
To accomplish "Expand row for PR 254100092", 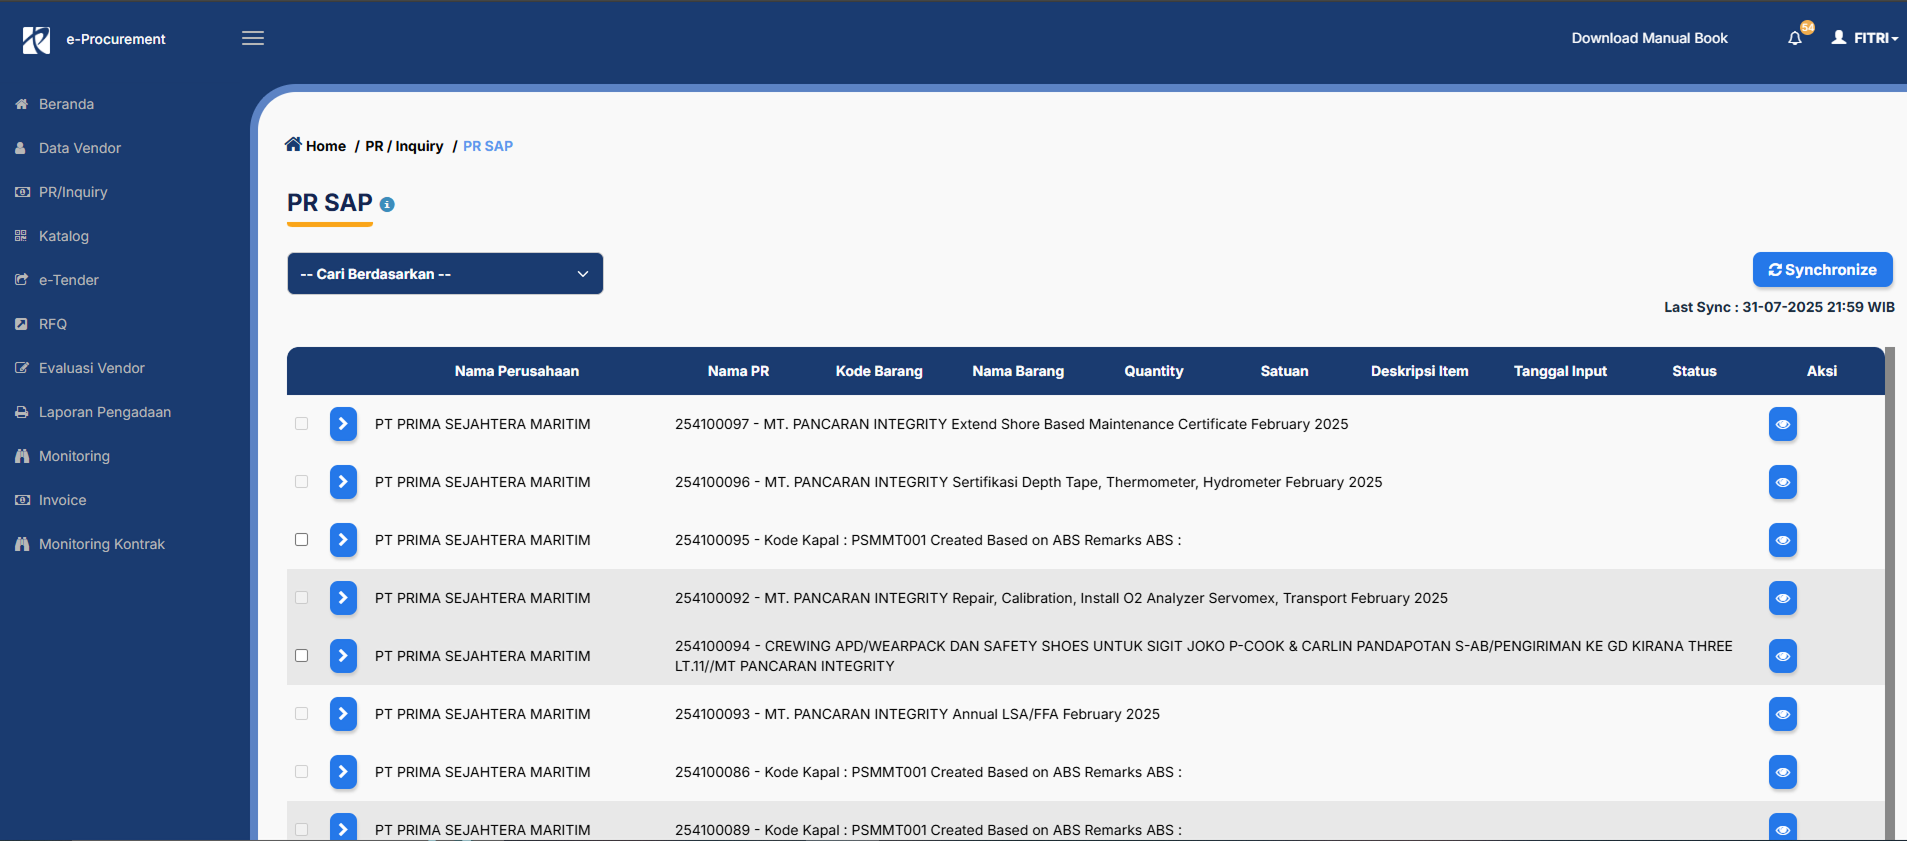I will tap(343, 598).
